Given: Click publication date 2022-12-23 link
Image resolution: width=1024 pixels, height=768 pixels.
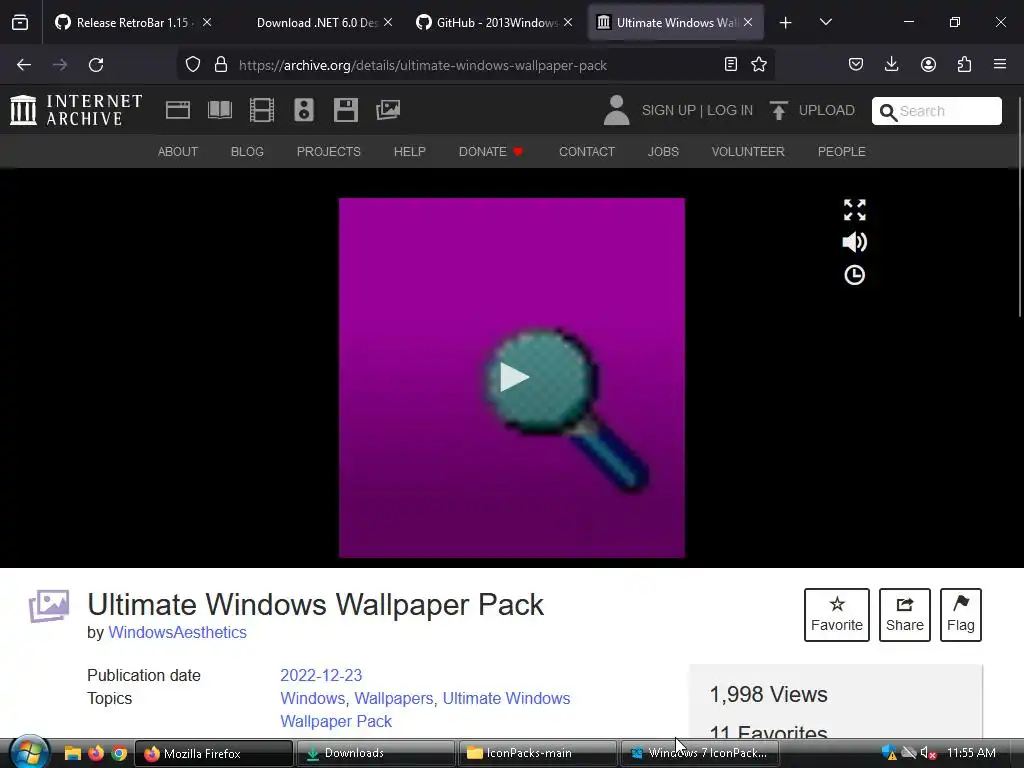Looking at the screenshot, I should [321, 675].
